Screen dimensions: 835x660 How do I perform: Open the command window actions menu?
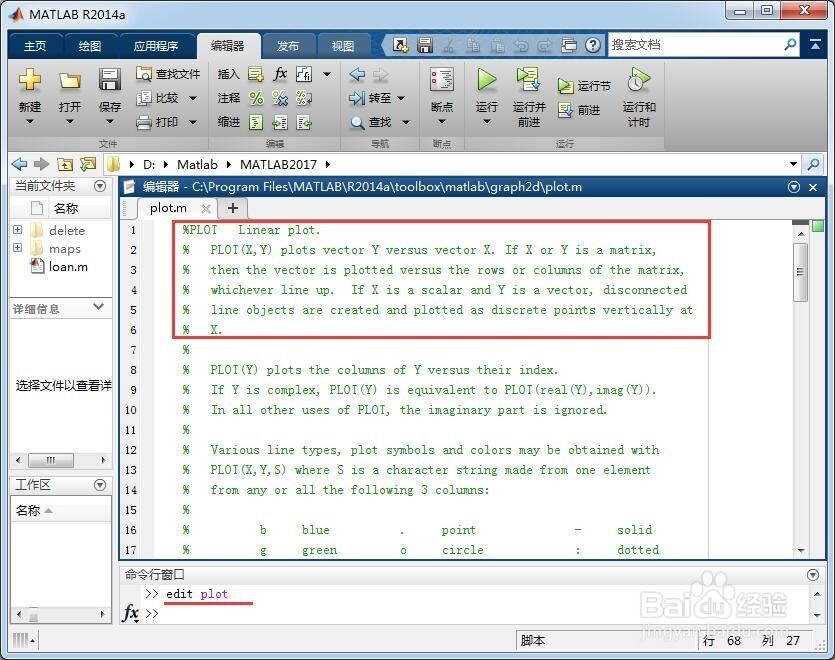tap(813, 575)
